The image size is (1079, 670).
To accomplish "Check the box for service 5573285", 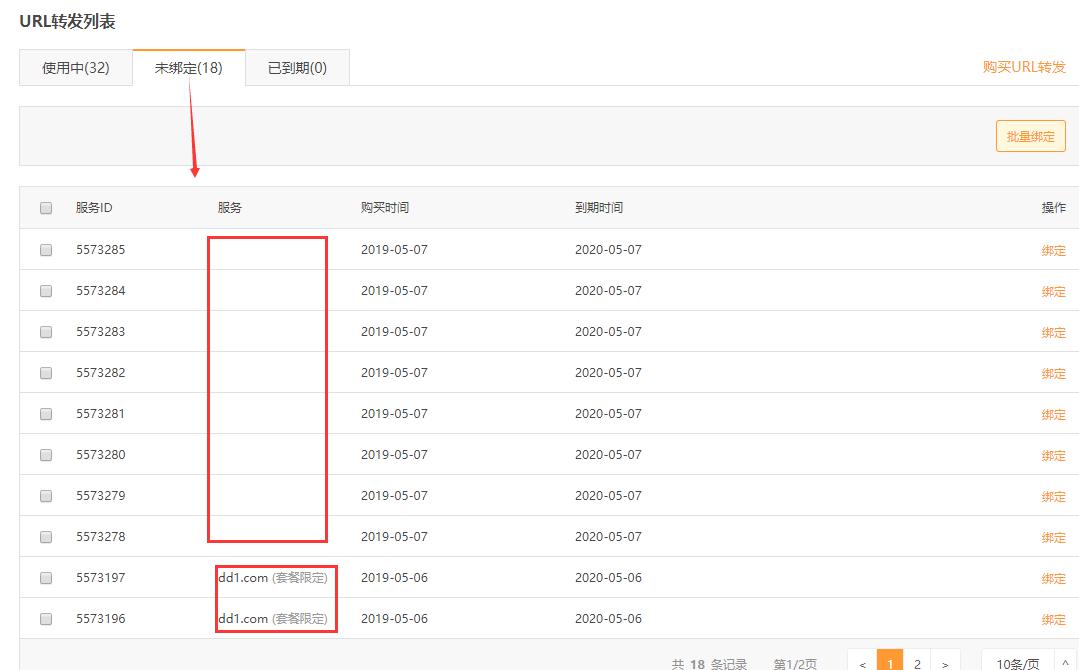I will 46,250.
